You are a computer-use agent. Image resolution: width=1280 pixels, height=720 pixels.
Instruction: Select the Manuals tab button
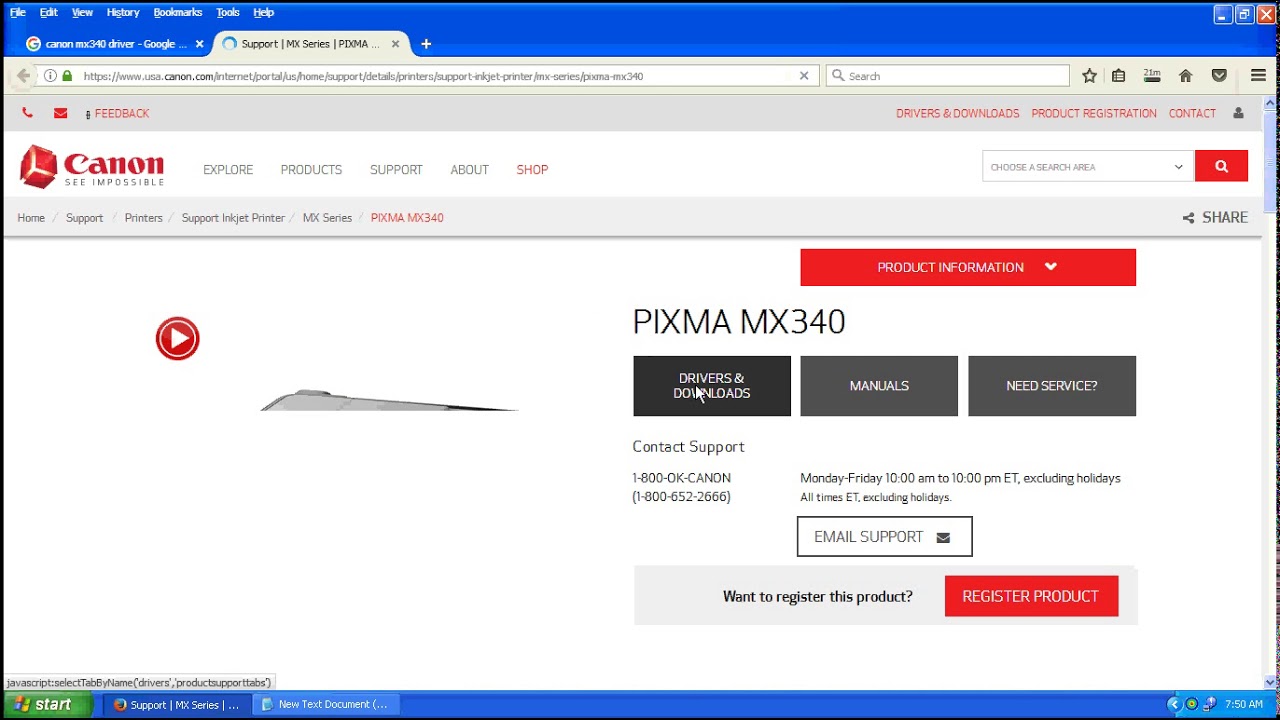(879, 386)
